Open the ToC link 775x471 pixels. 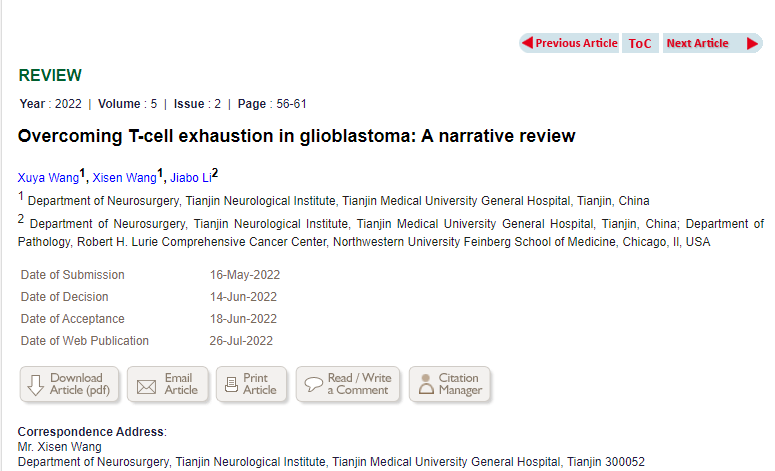point(640,43)
